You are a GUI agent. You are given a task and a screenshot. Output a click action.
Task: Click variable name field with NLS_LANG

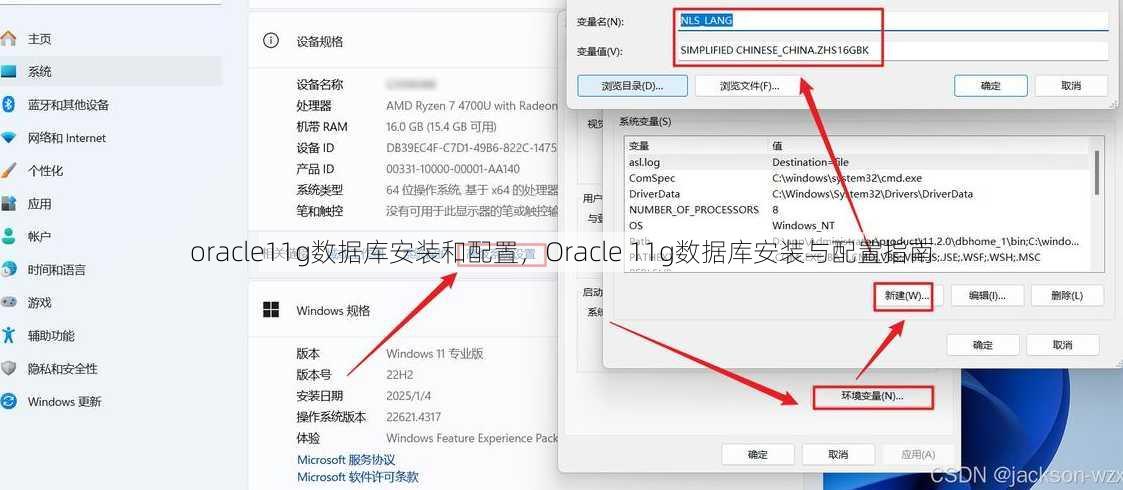click(893, 21)
